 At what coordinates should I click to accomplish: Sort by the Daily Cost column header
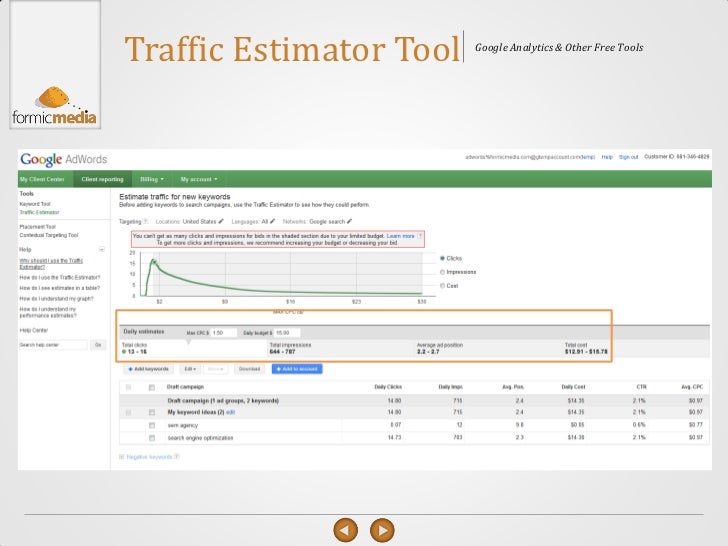pyautogui.click(x=573, y=387)
